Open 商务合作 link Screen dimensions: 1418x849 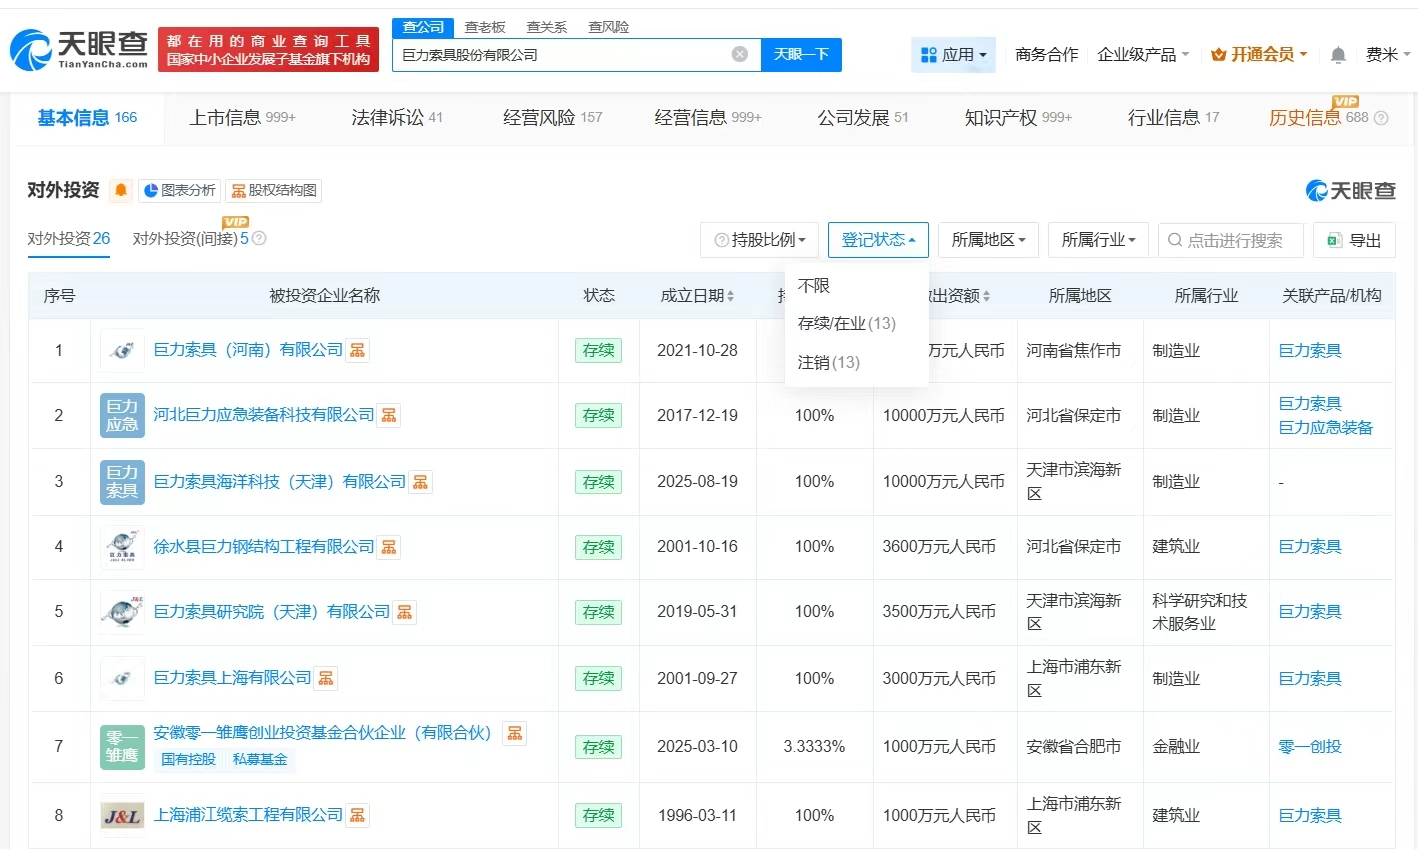(x=1046, y=55)
